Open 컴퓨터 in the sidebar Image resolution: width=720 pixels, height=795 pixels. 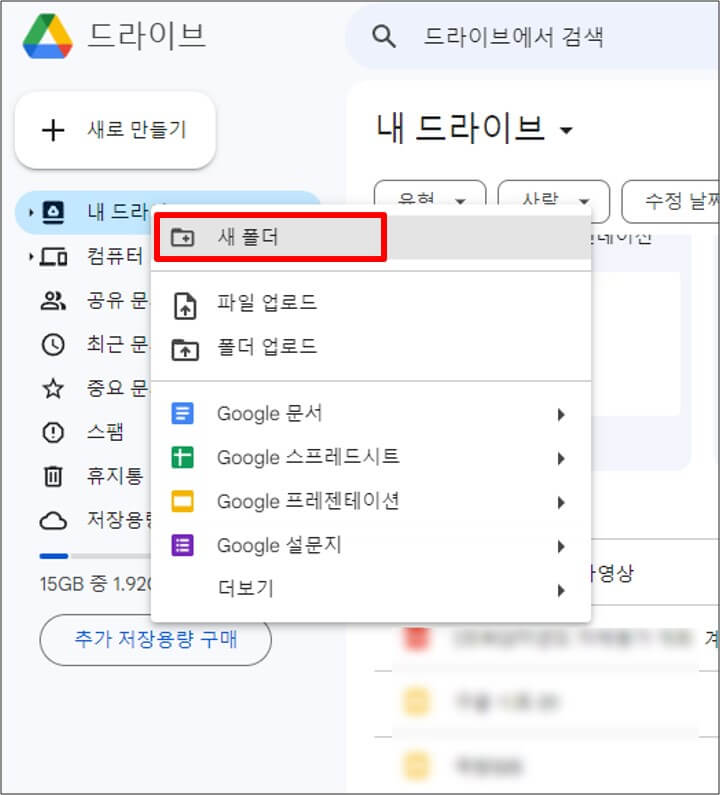(116, 256)
